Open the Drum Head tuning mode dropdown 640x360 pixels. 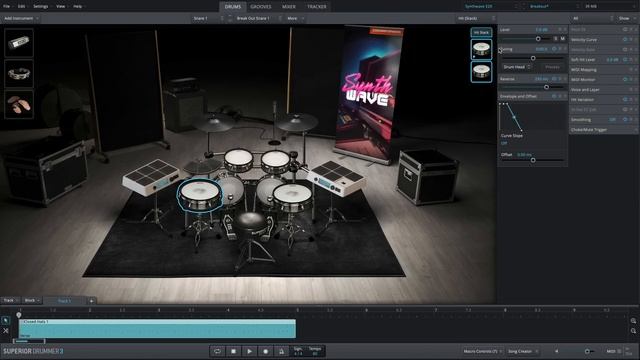click(x=517, y=67)
